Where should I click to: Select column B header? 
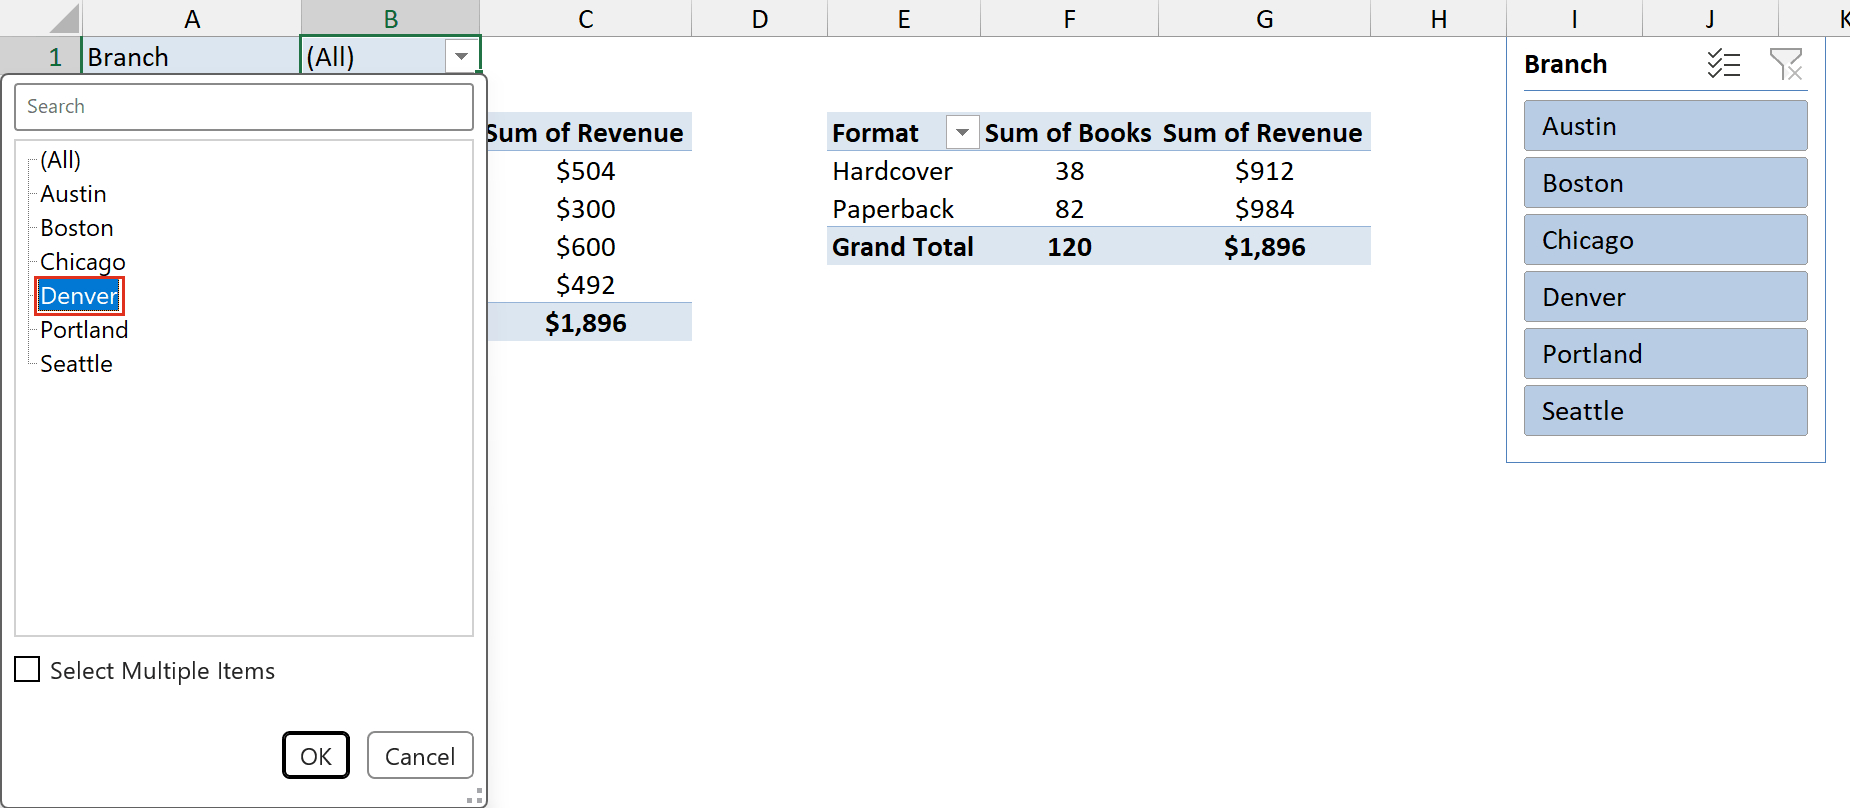(391, 18)
